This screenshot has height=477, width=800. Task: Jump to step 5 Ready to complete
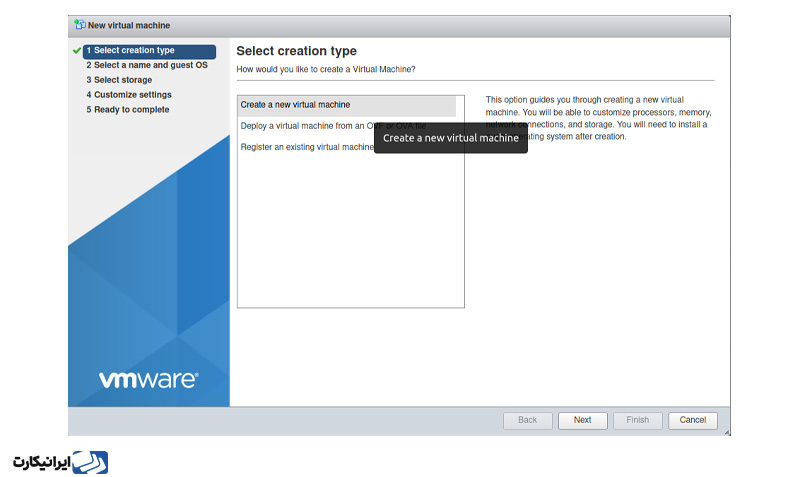click(128, 110)
